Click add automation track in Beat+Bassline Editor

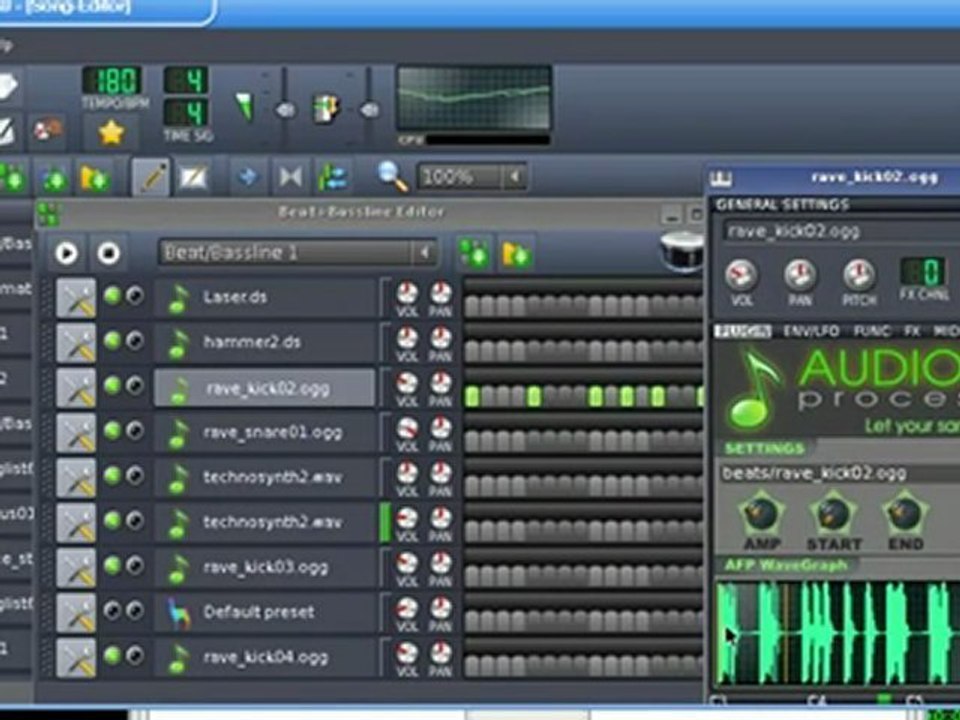click(516, 253)
